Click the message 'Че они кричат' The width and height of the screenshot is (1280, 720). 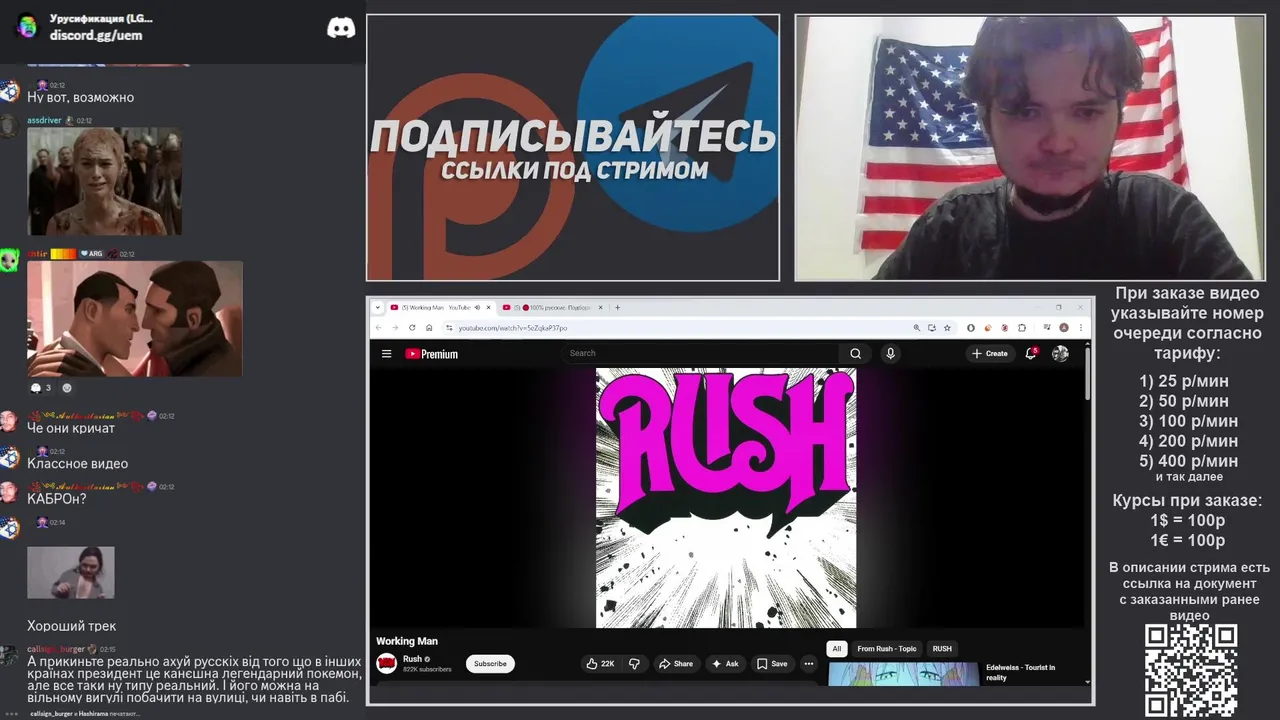[x=71, y=428]
